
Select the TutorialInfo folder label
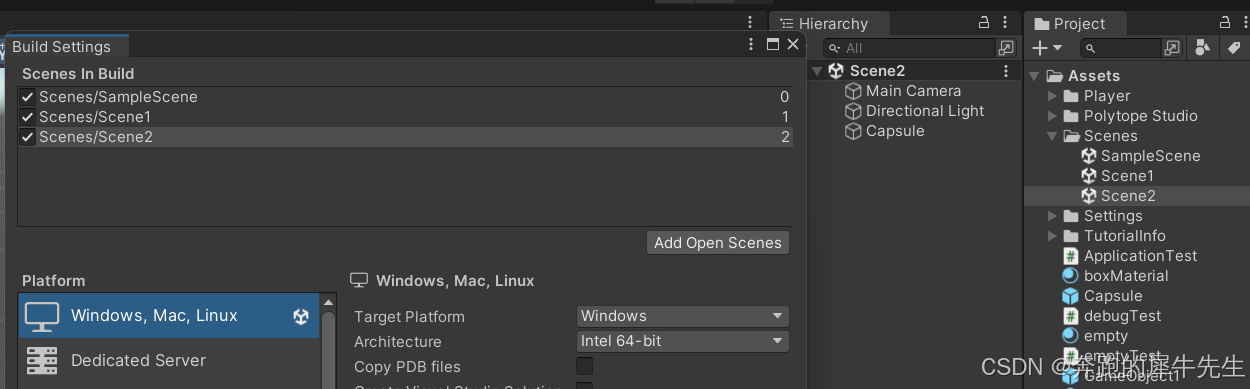coord(1125,236)
